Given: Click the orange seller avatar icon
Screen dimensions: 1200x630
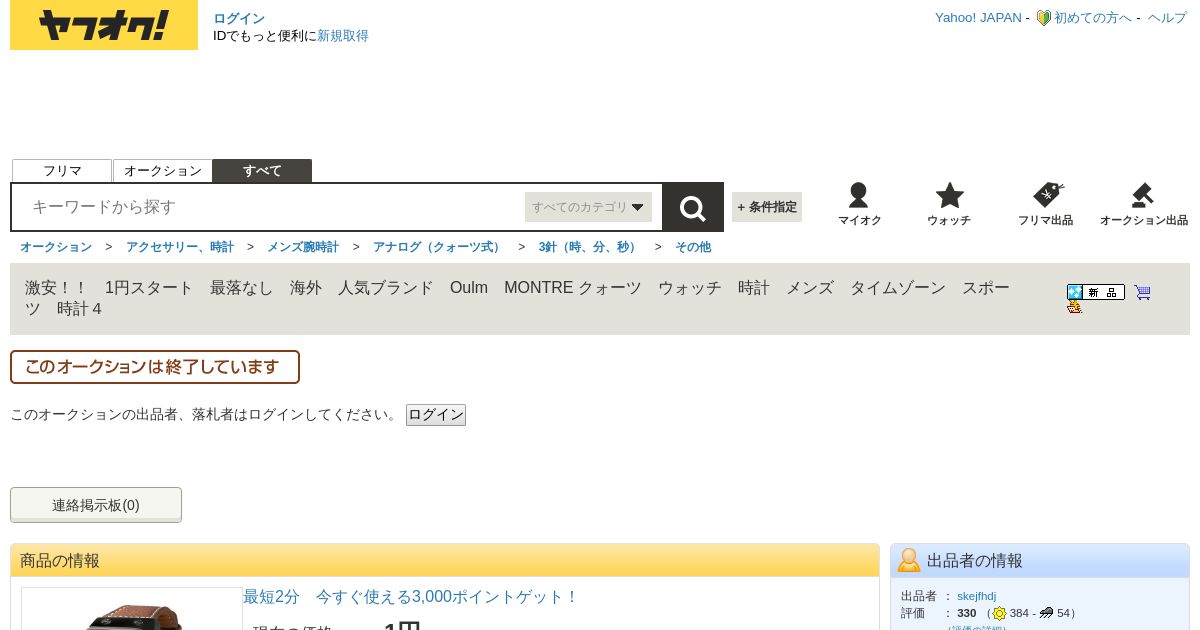Looking at the screenshot, I should pyautogui.click(x=909, y=560).
